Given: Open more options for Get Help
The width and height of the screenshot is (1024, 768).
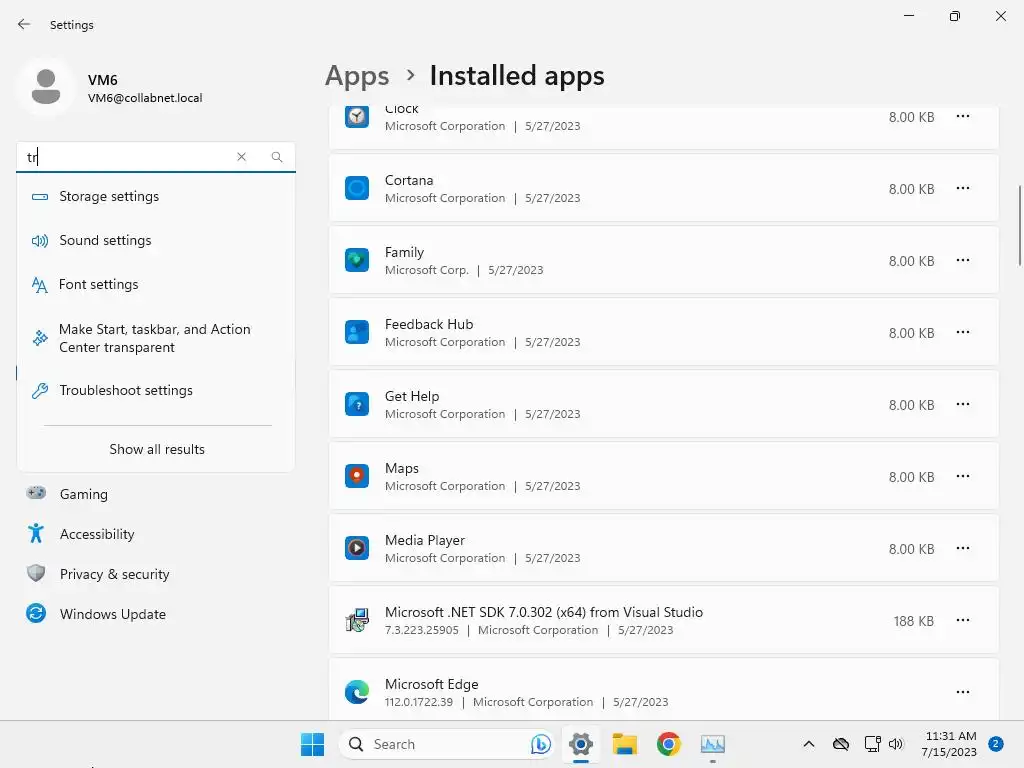Looking at the screenshot, I should 963,404.
